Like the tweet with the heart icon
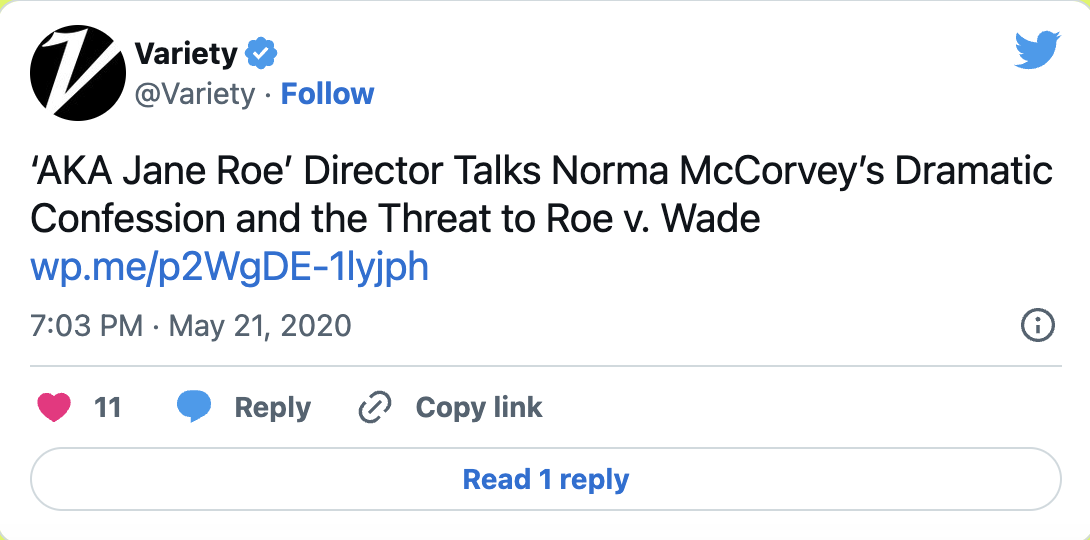Viewport: 1090px width, 540px height. [54, 407]
